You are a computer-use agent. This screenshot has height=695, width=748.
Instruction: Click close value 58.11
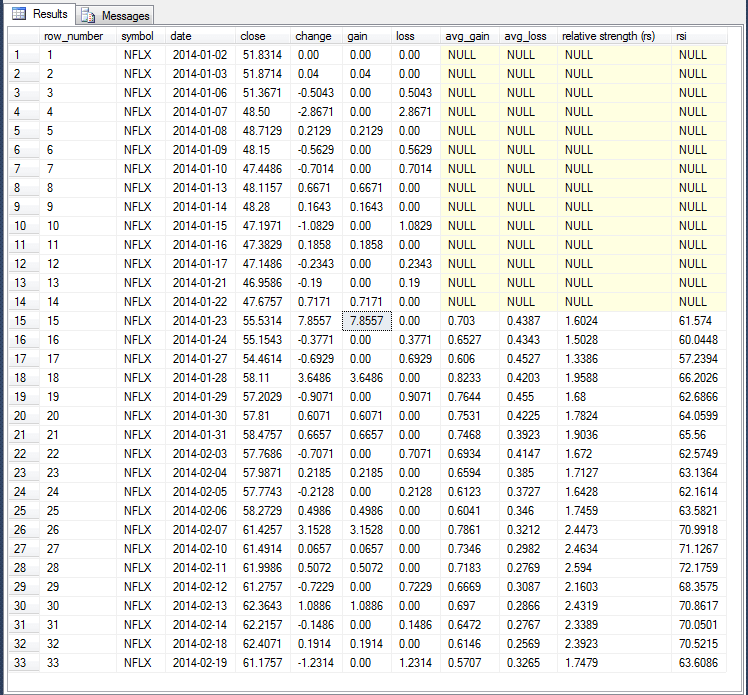(x=263, y=378)
